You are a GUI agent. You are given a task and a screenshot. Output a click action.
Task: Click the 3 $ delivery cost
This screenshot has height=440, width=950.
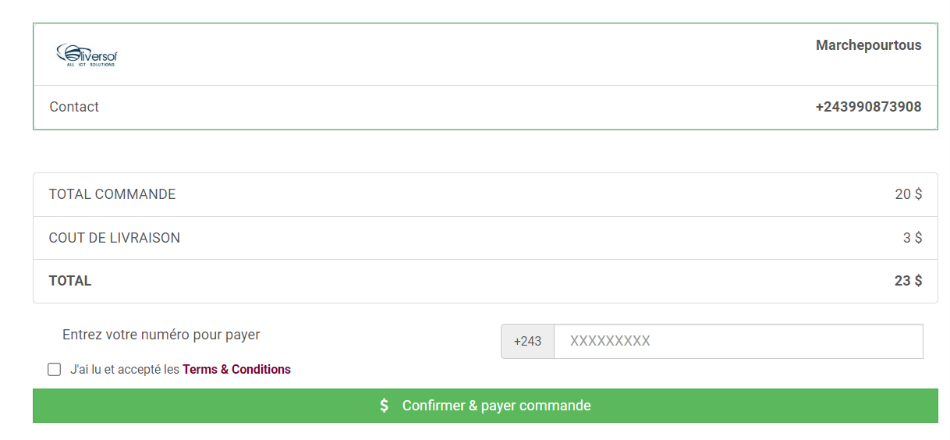[x=912, y=238]
